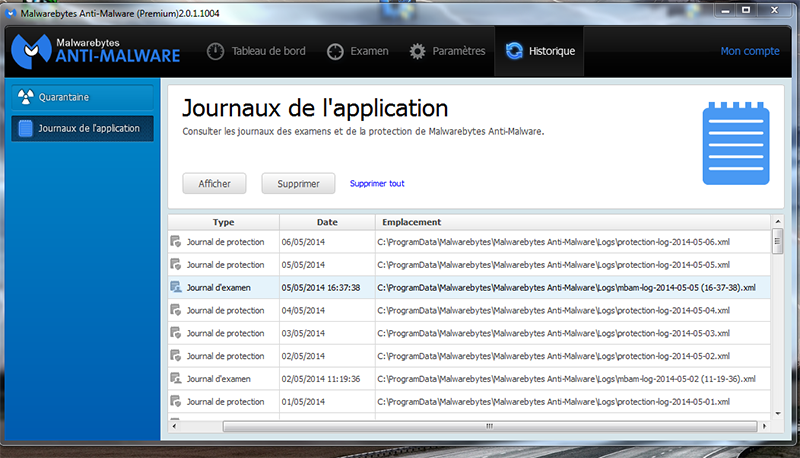Viewport: 800px width, 458px height.
Task: Click the Malwarebytes Anti-Malware logo
Action: click(x=96, y=51)
